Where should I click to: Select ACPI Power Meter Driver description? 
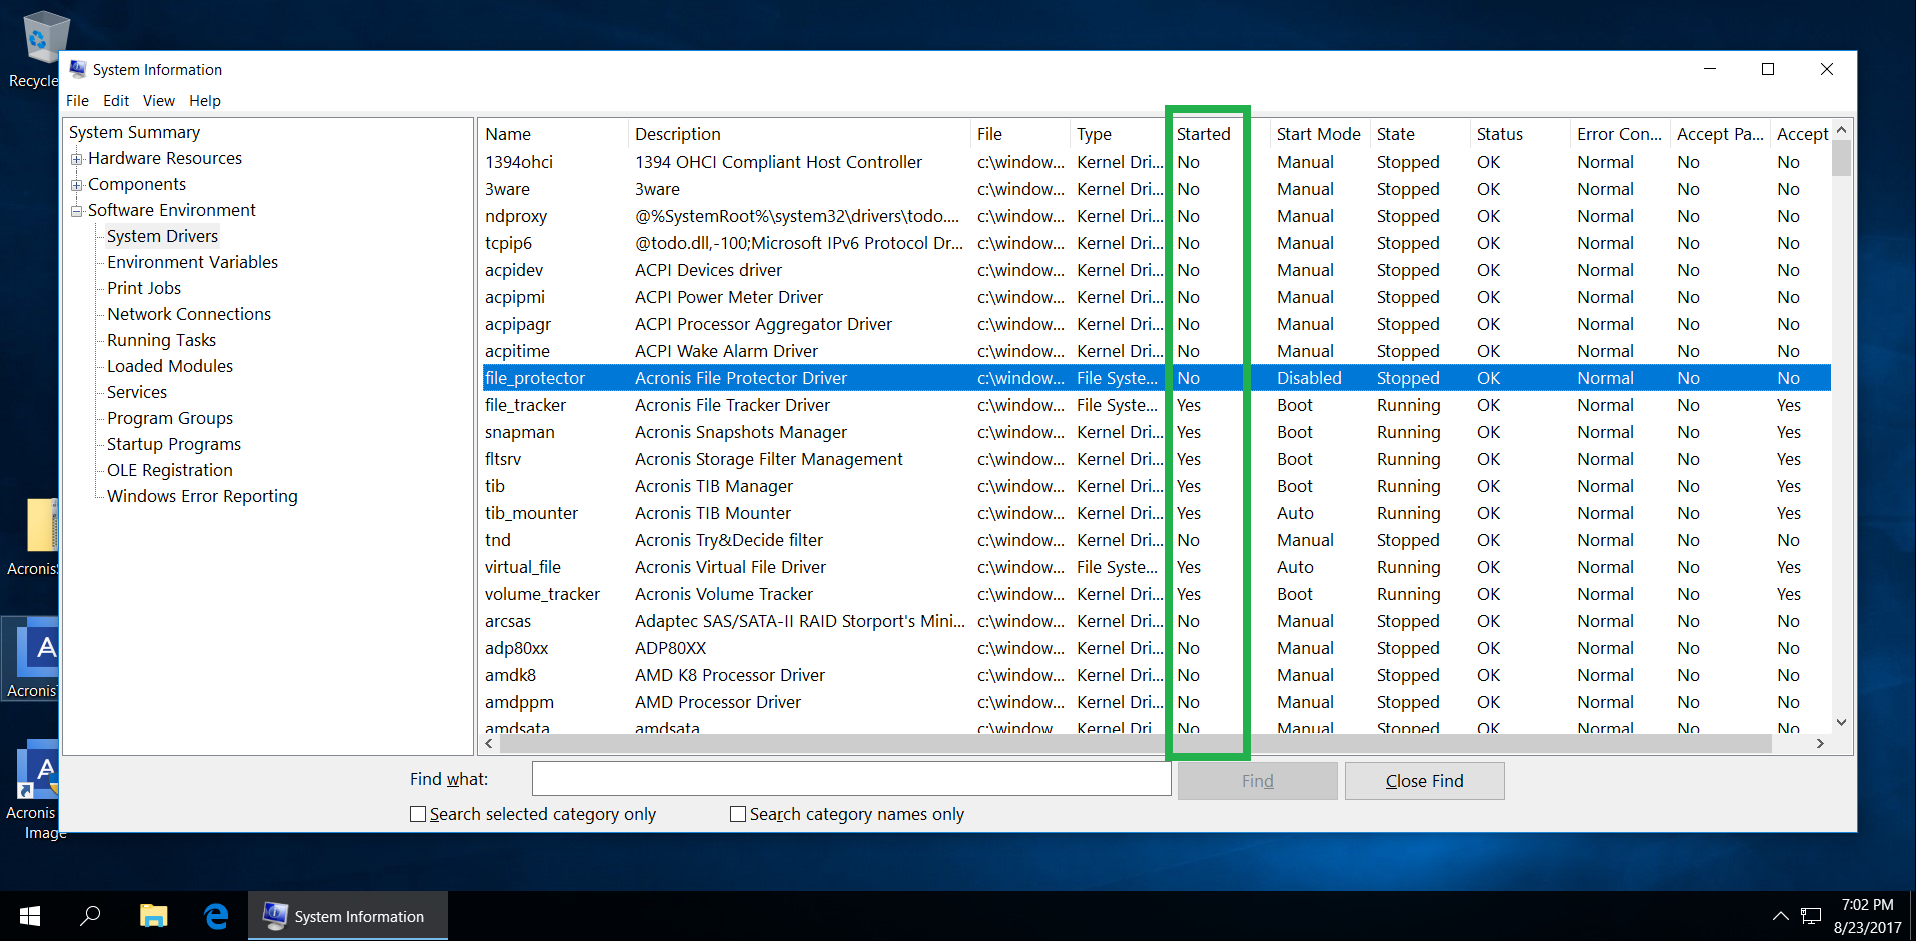coord(729,297)
